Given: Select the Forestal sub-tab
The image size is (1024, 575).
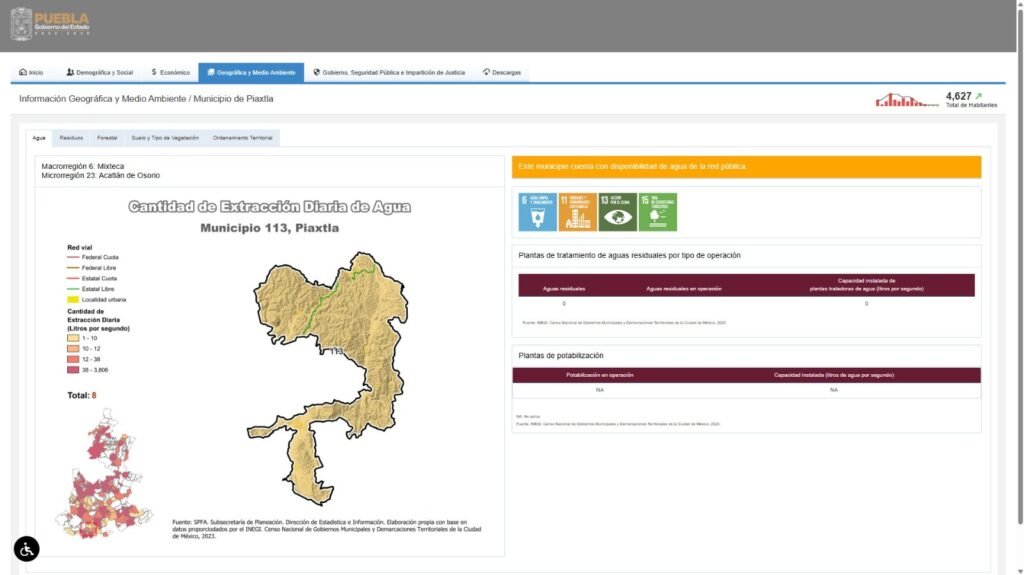Looking at the screenshot, I should (107, 138).
